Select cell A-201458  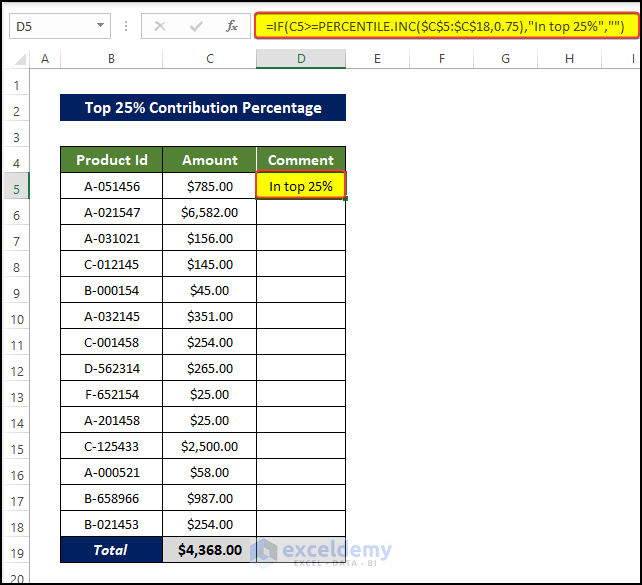tap(111, 420)
